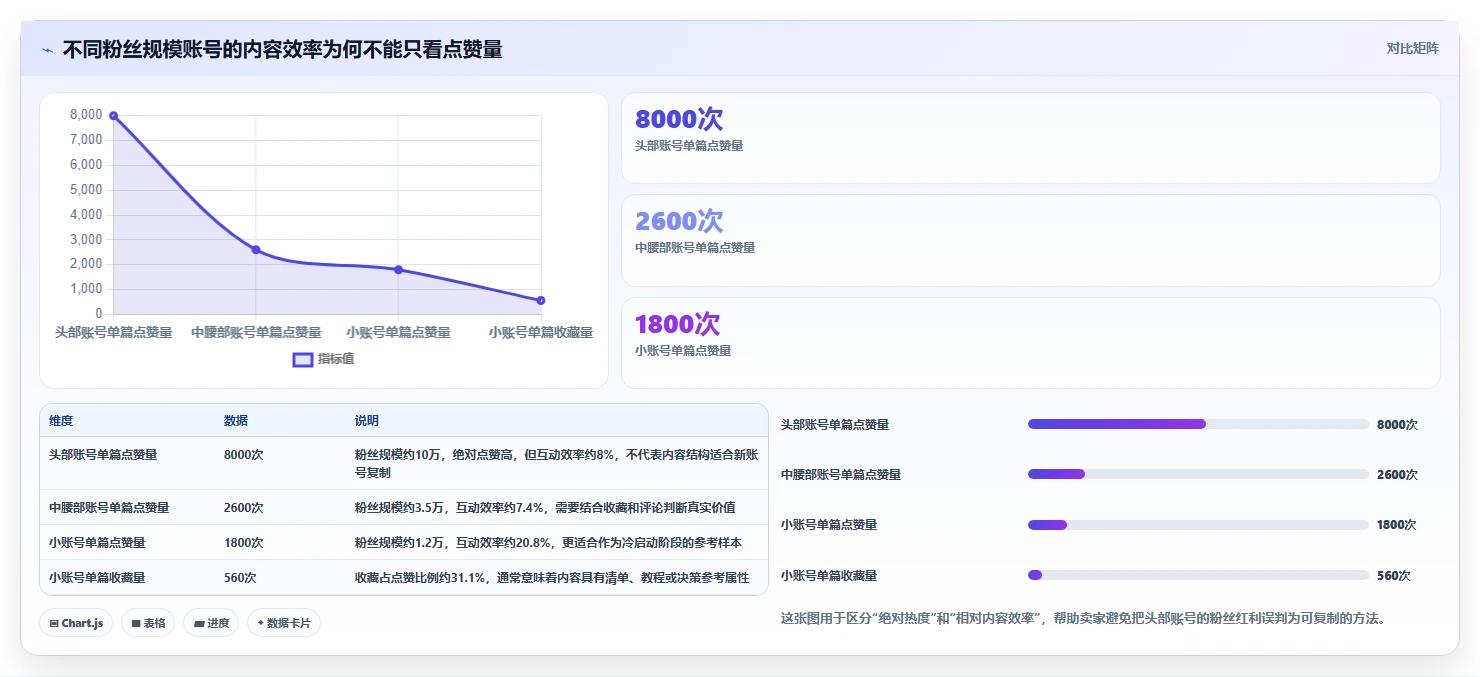Screen dimensions: 1480x677
Task: Click the 8000次 card value
Action: pyautogui.click(x=679, y=119)
